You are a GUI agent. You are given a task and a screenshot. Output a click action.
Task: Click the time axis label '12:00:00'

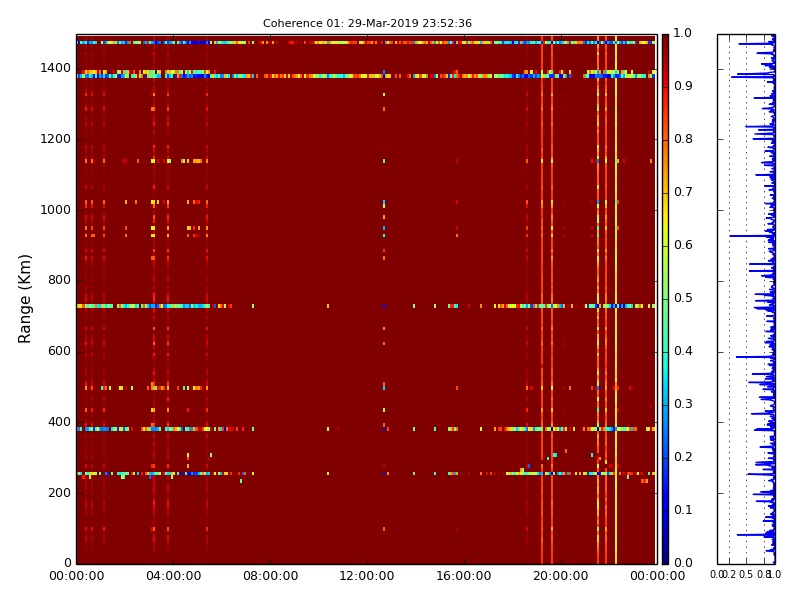(367, 576)
